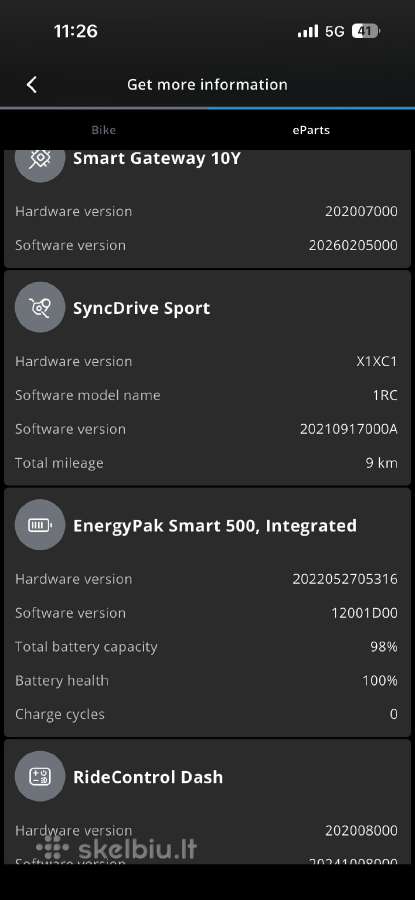Tap the Smart Gateway 10Y icon

point(40,159)
